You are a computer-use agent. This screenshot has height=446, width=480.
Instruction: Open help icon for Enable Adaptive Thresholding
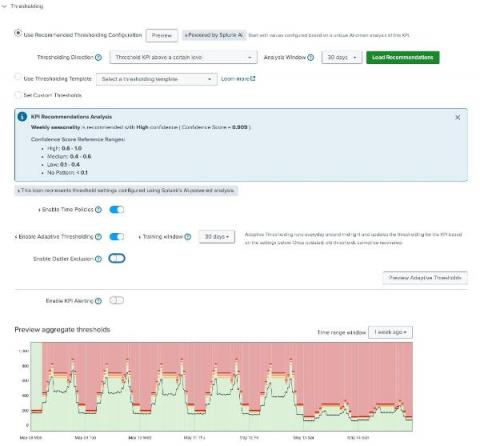[98, 237]
